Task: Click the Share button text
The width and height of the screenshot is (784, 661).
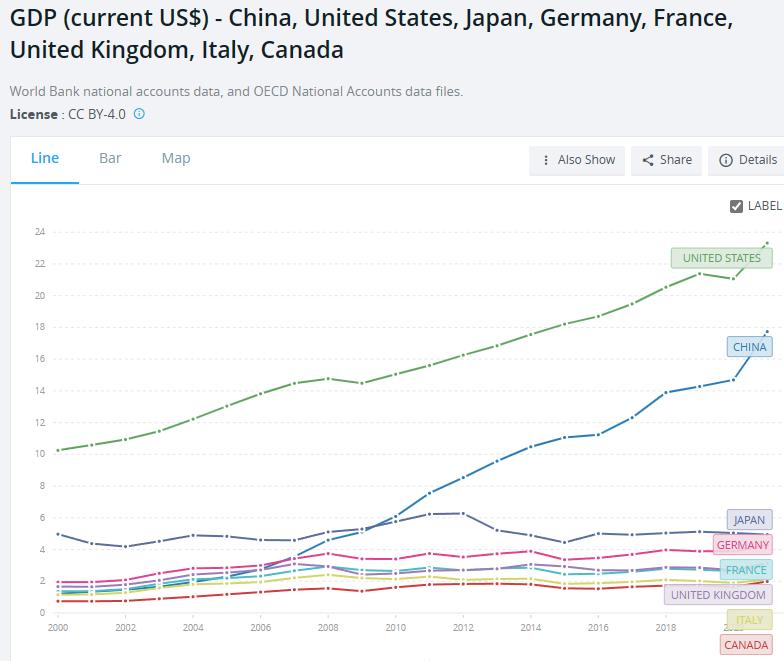Action: (676, 160)
